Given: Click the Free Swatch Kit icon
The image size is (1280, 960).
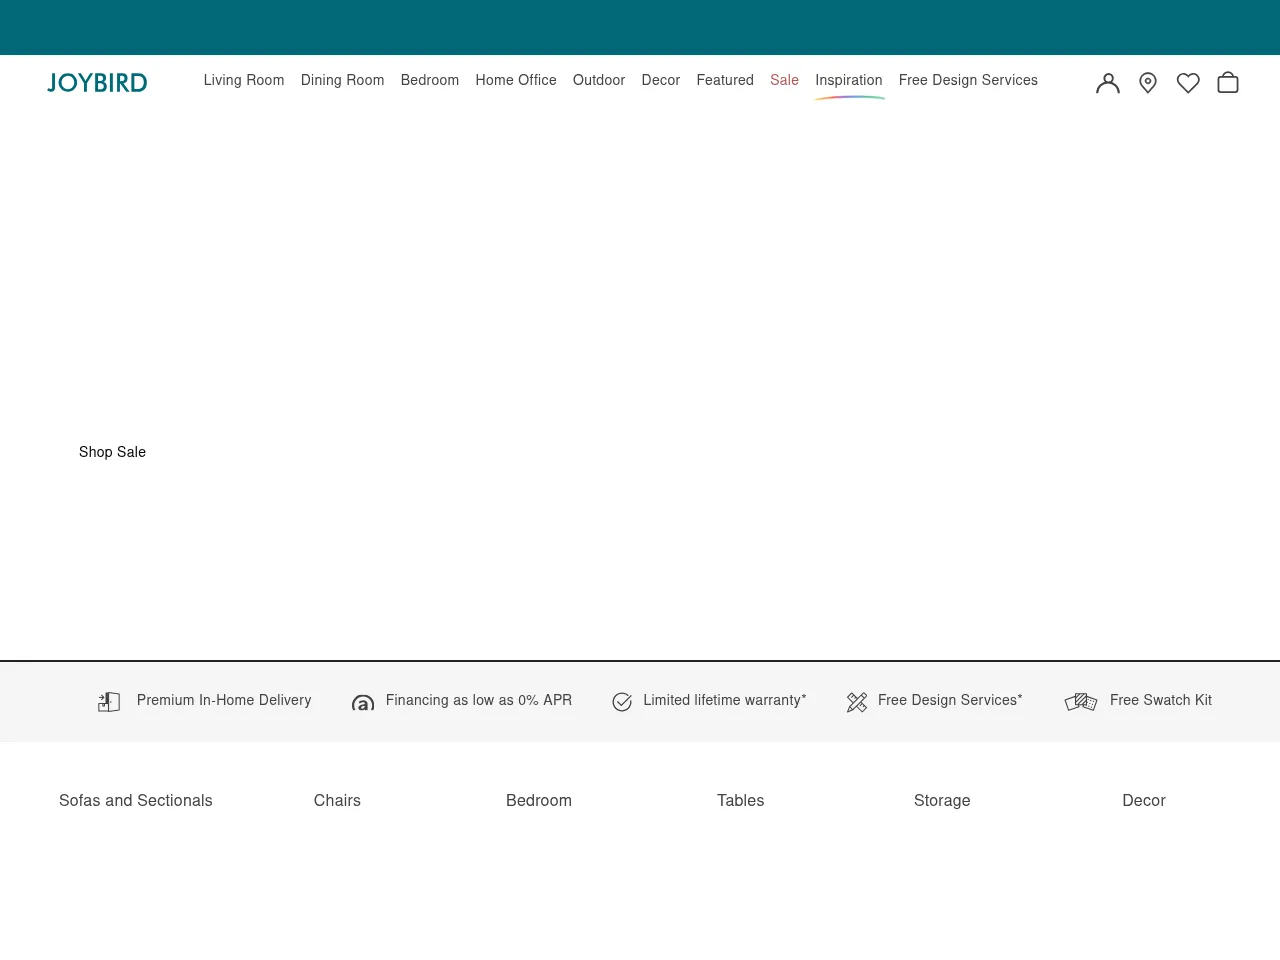Looking at the screenshot, I should click(x=1081, y=702).
